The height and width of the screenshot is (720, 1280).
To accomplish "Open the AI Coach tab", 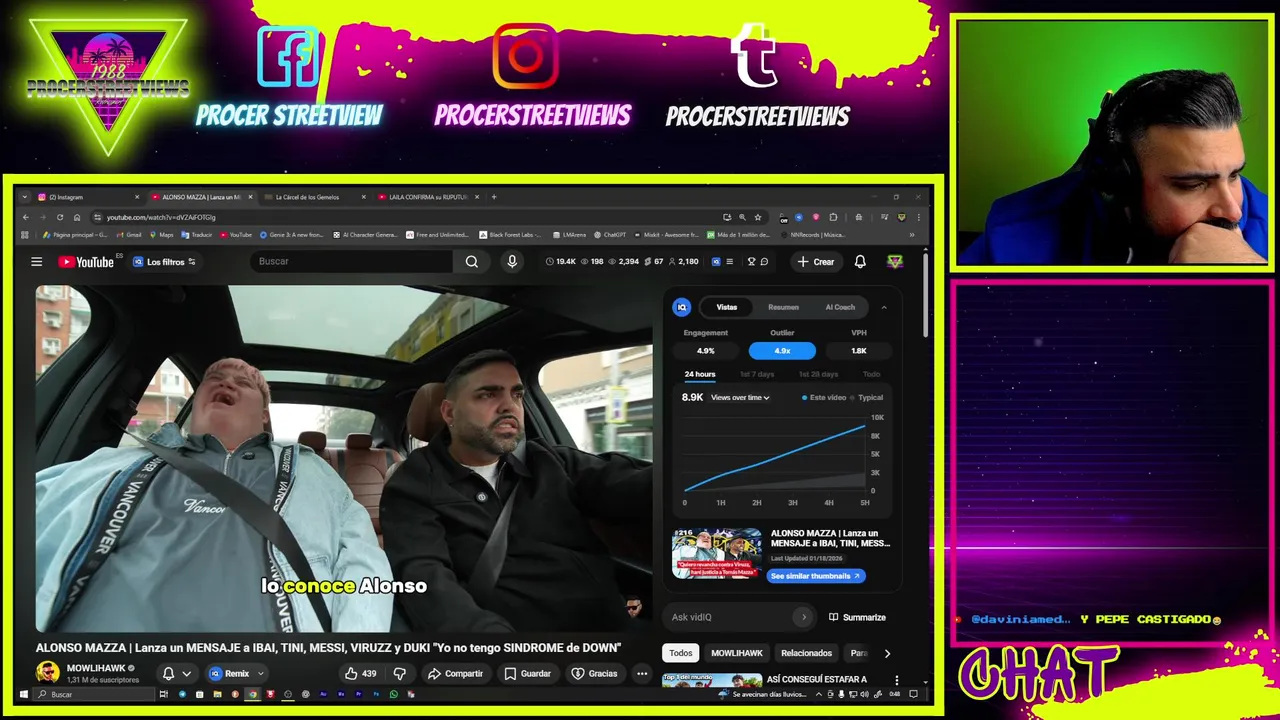I will tap(840, 307).
